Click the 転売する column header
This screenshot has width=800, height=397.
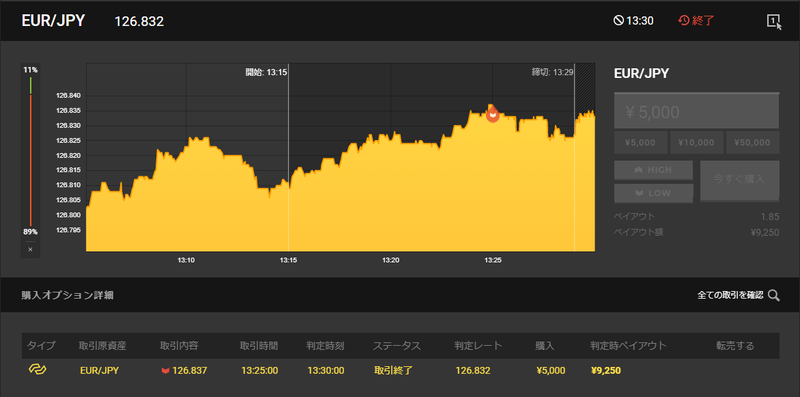[x=735, y=345]
